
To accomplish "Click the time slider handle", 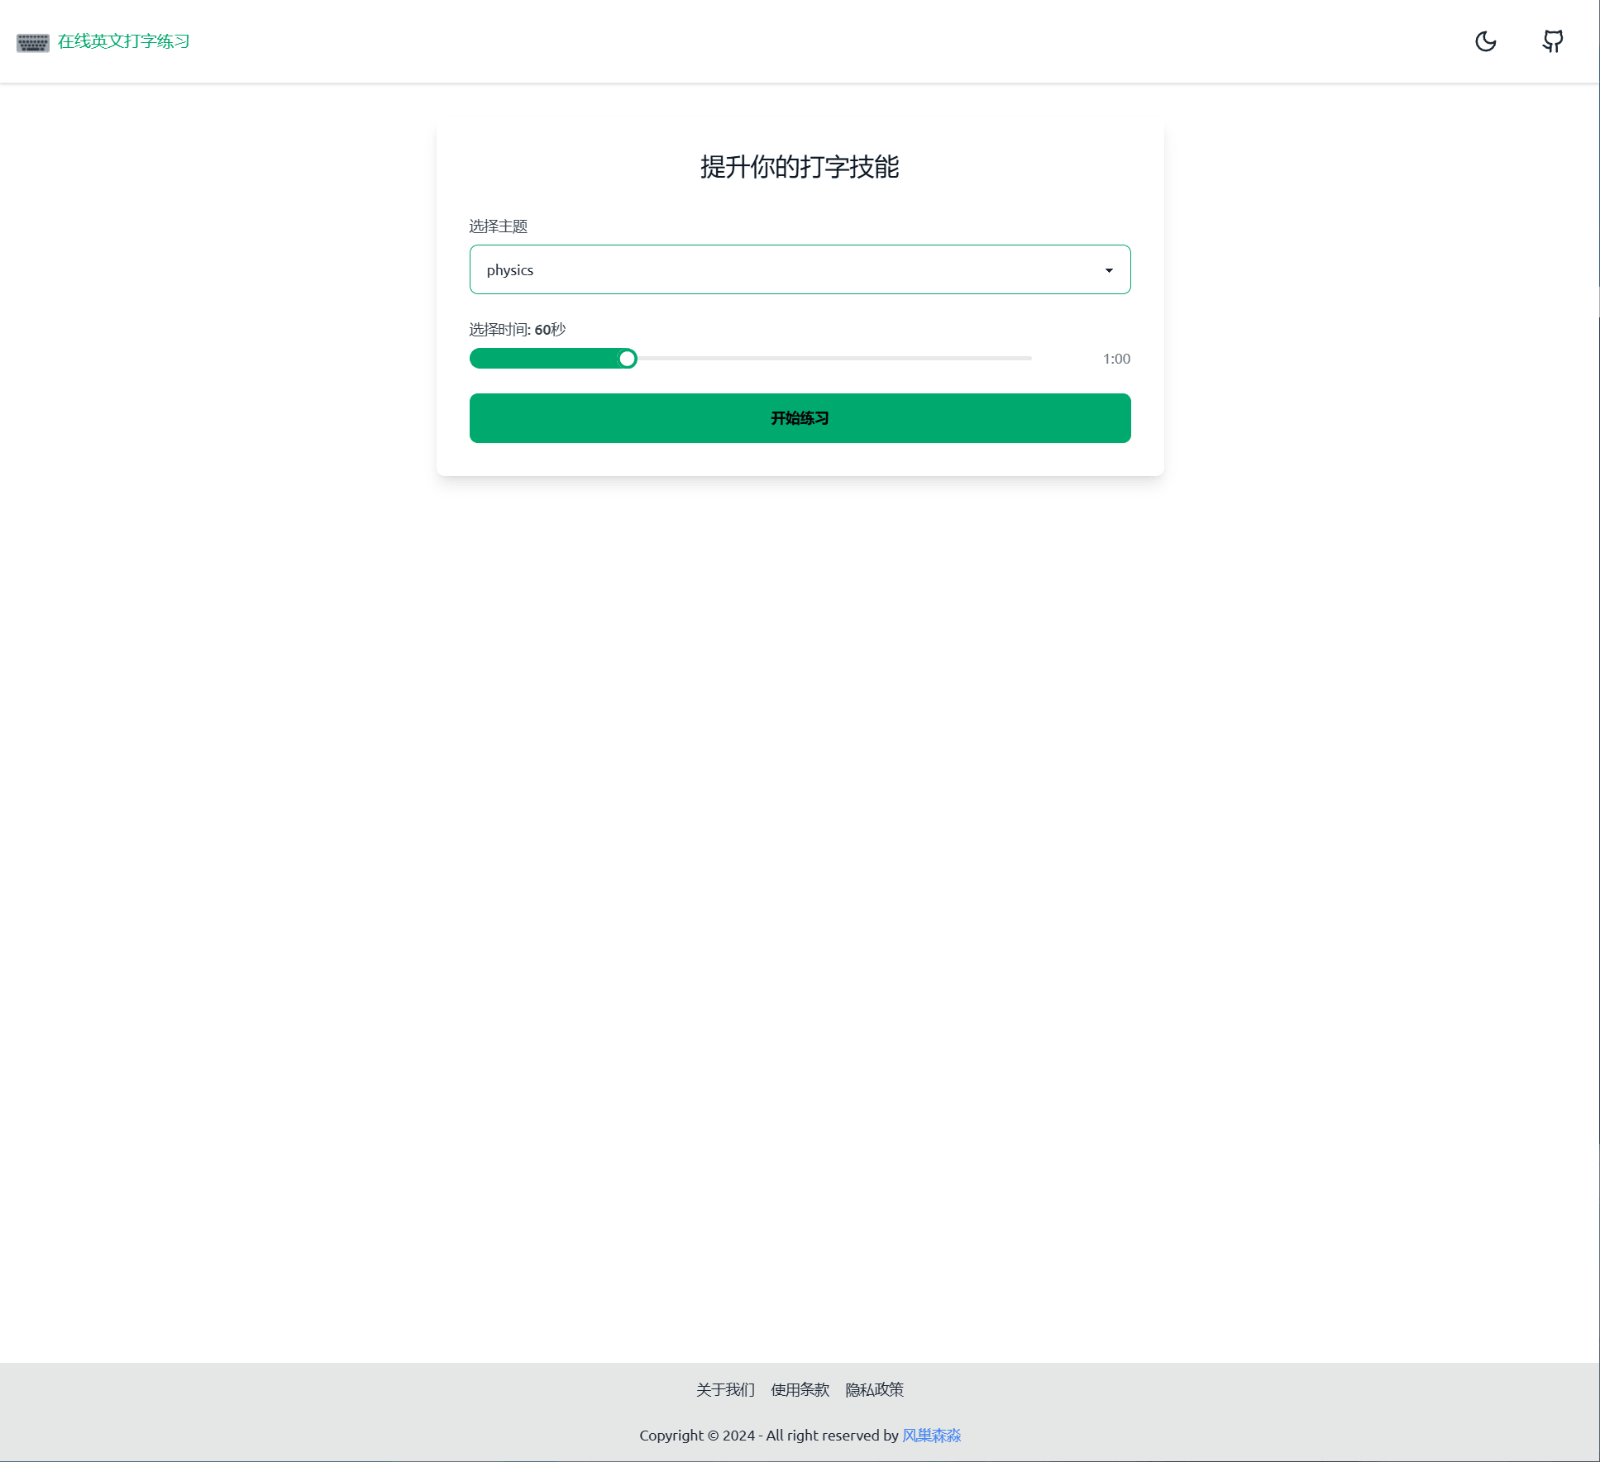I will point(627,359).
